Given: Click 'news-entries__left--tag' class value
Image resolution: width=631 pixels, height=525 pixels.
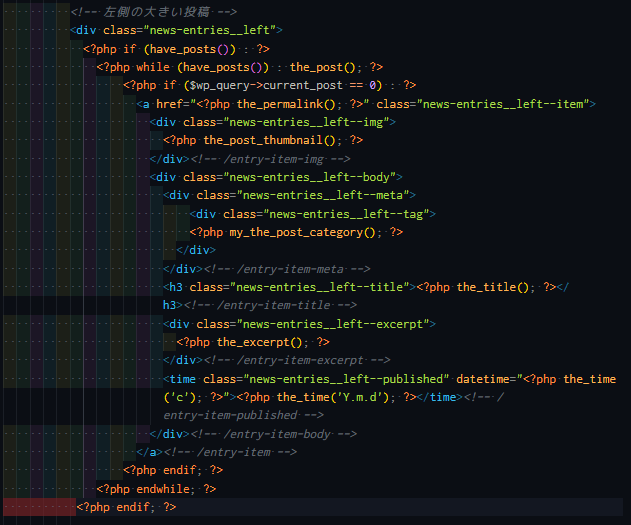Looking at the screenshot, I should [346, 214].
